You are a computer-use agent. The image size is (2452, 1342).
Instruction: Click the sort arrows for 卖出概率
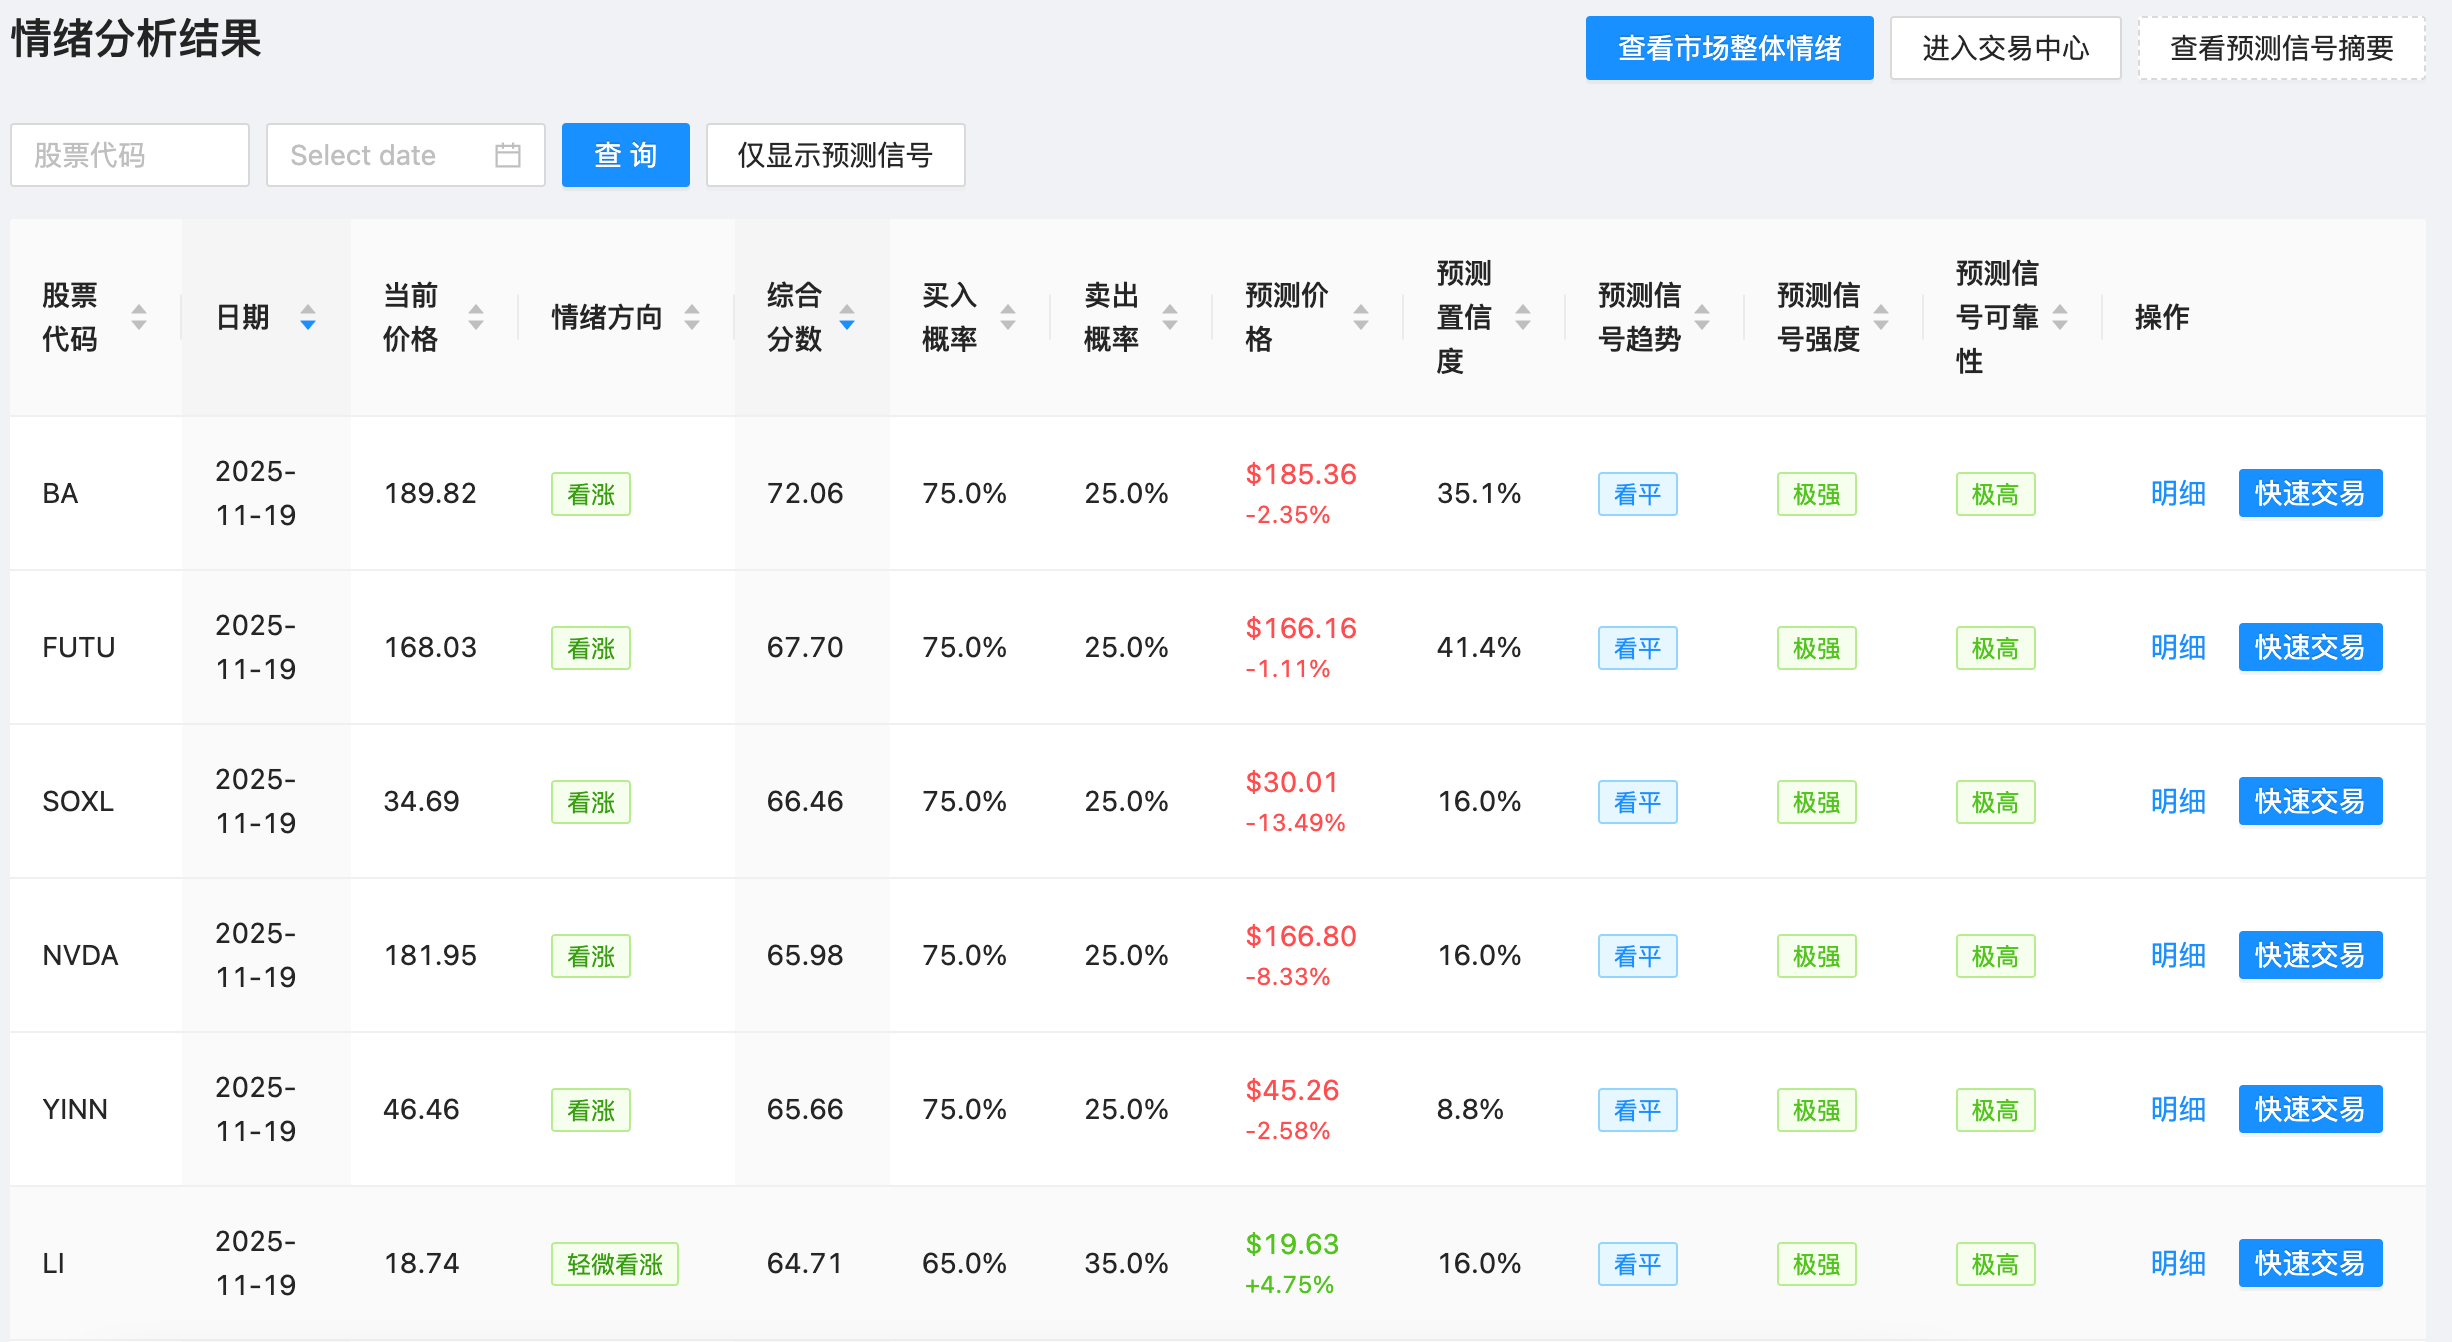(x=1170, y=317)
